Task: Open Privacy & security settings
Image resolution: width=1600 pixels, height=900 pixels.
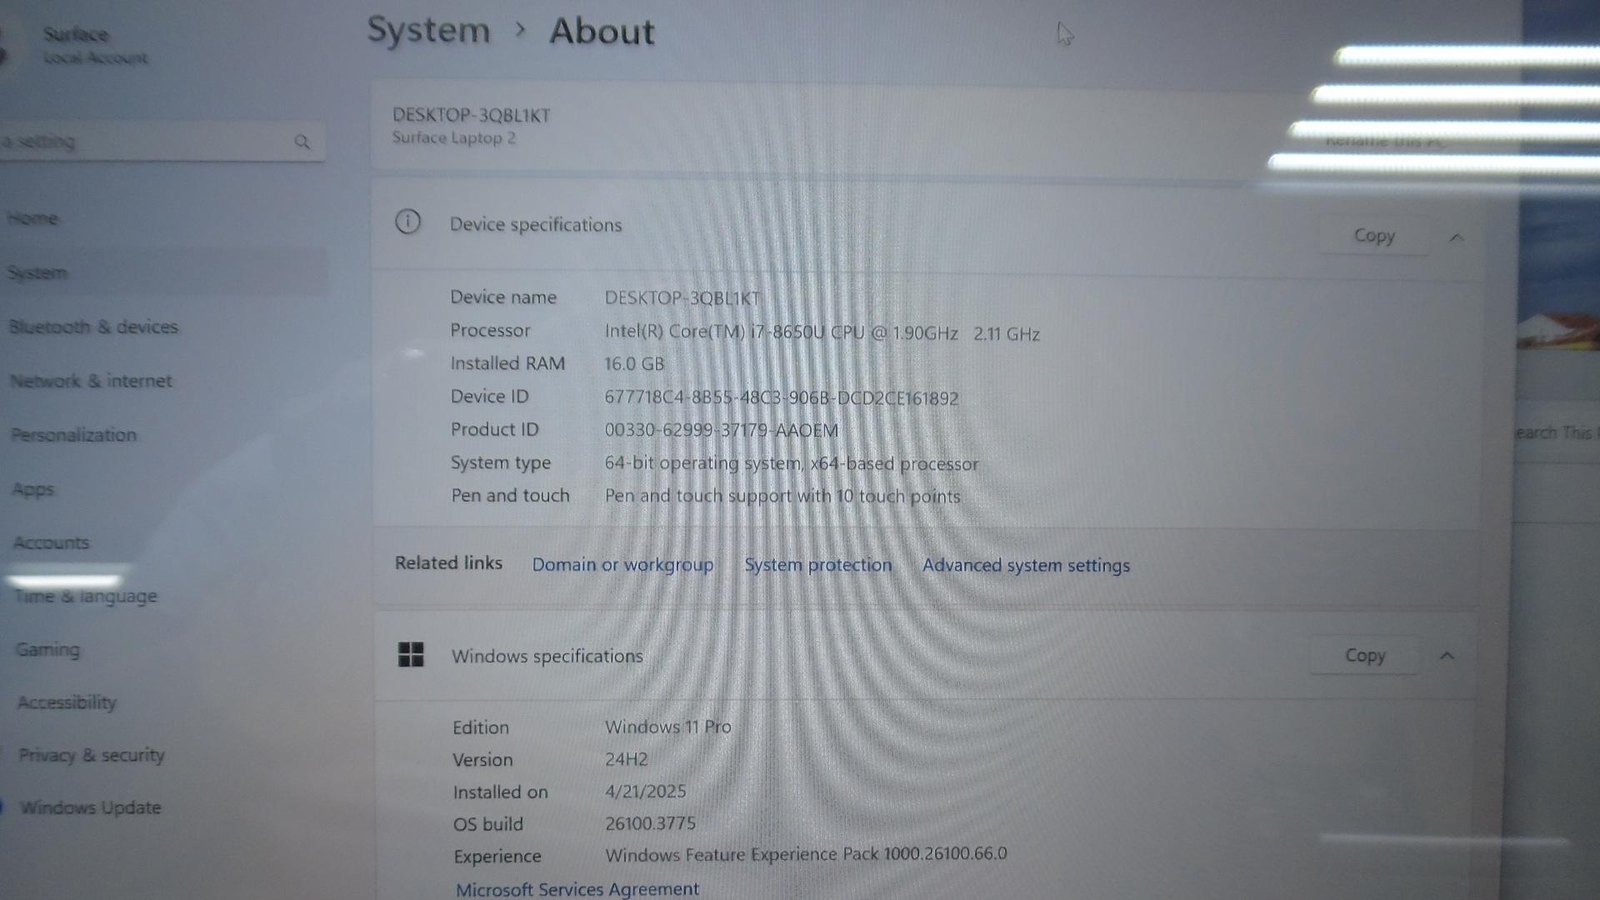Action: pos(91,756)
